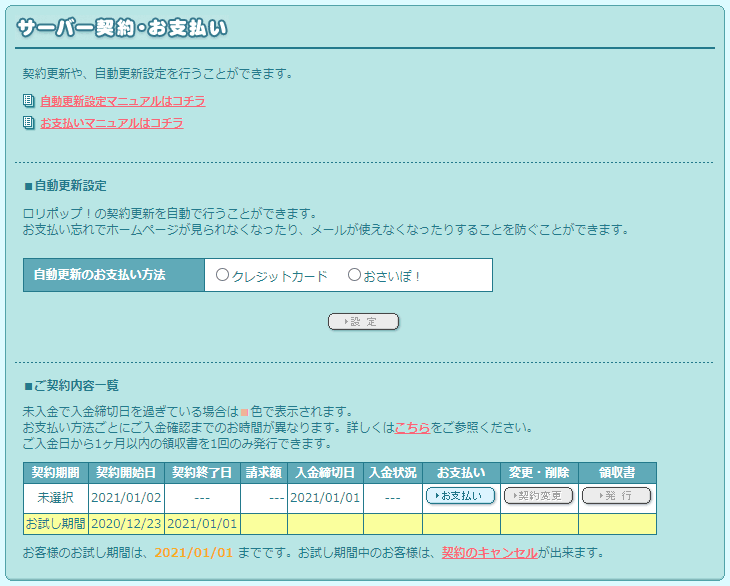The width and height of the screenshot is (730, 586).
Task: Click 2021/01/02 start date cell
Action: point(126,498)
